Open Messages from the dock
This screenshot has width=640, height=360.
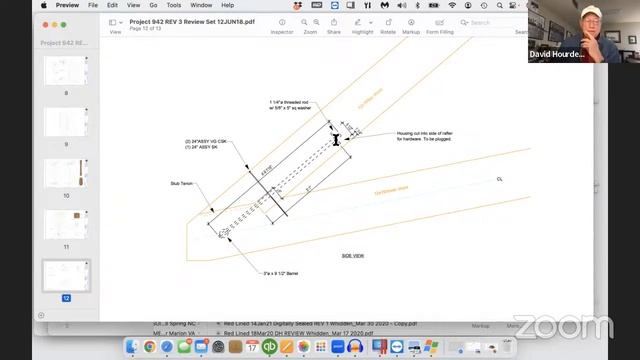(184, 347)
